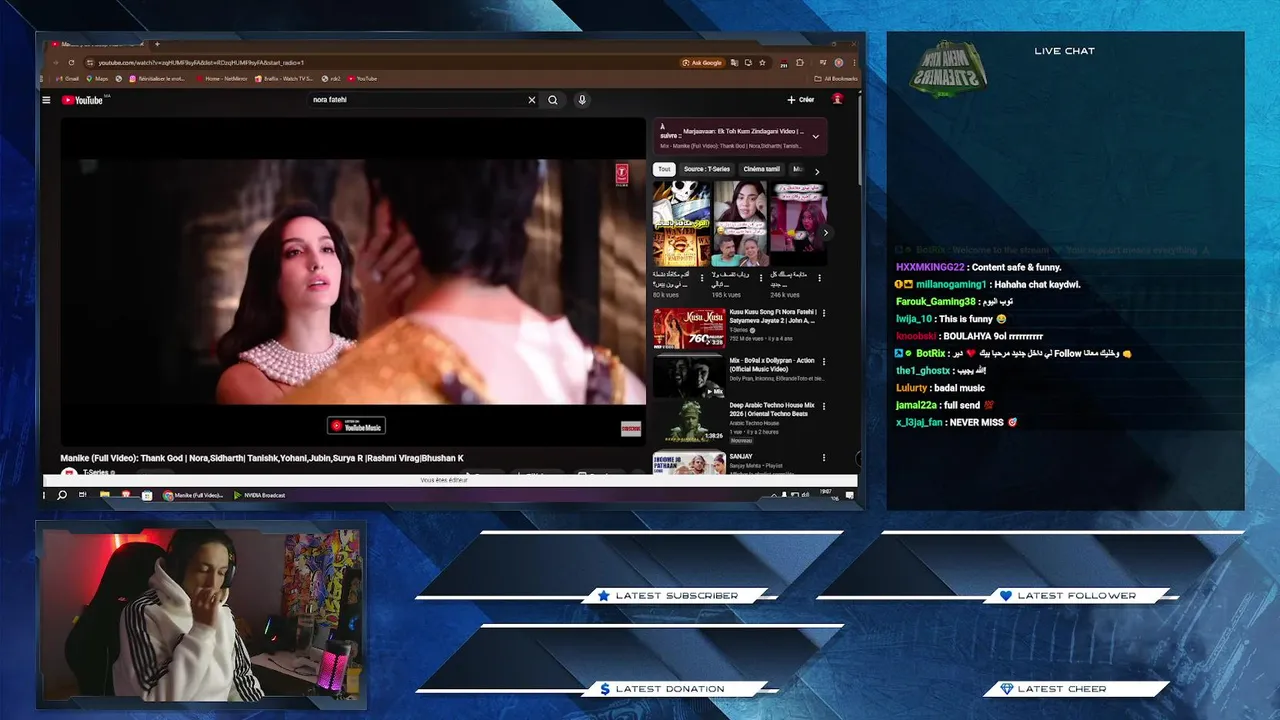Open NVIDIA Broadcast from the taskbar
This screenshot has height=720, width=1280.
pyautogui.click(x=260, y=495)
